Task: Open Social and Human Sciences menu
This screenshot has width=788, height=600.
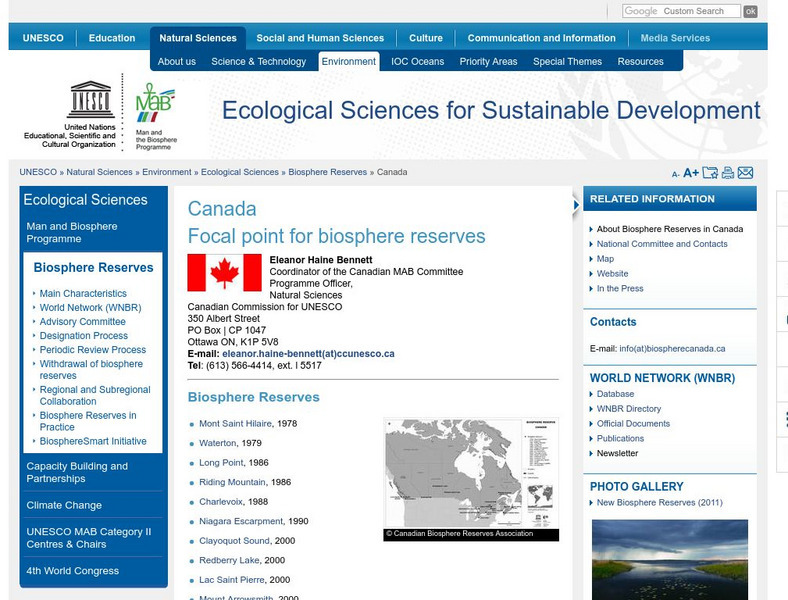Action: (320, 38)
